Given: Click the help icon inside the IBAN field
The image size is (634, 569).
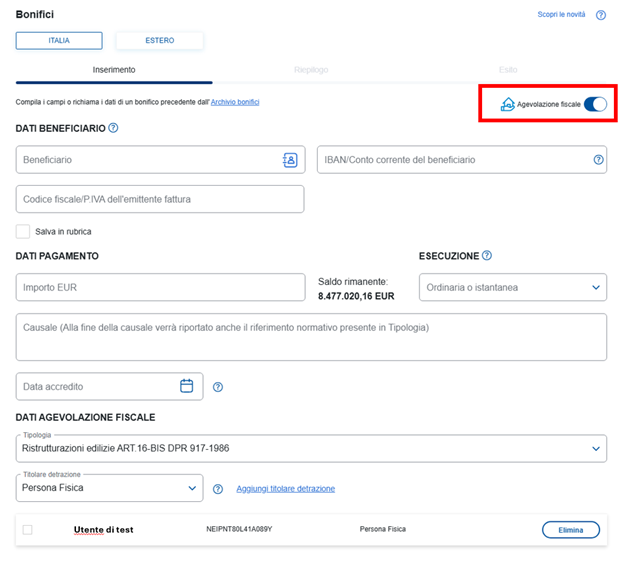Looking at the screenshot, I should pos(598,160).
